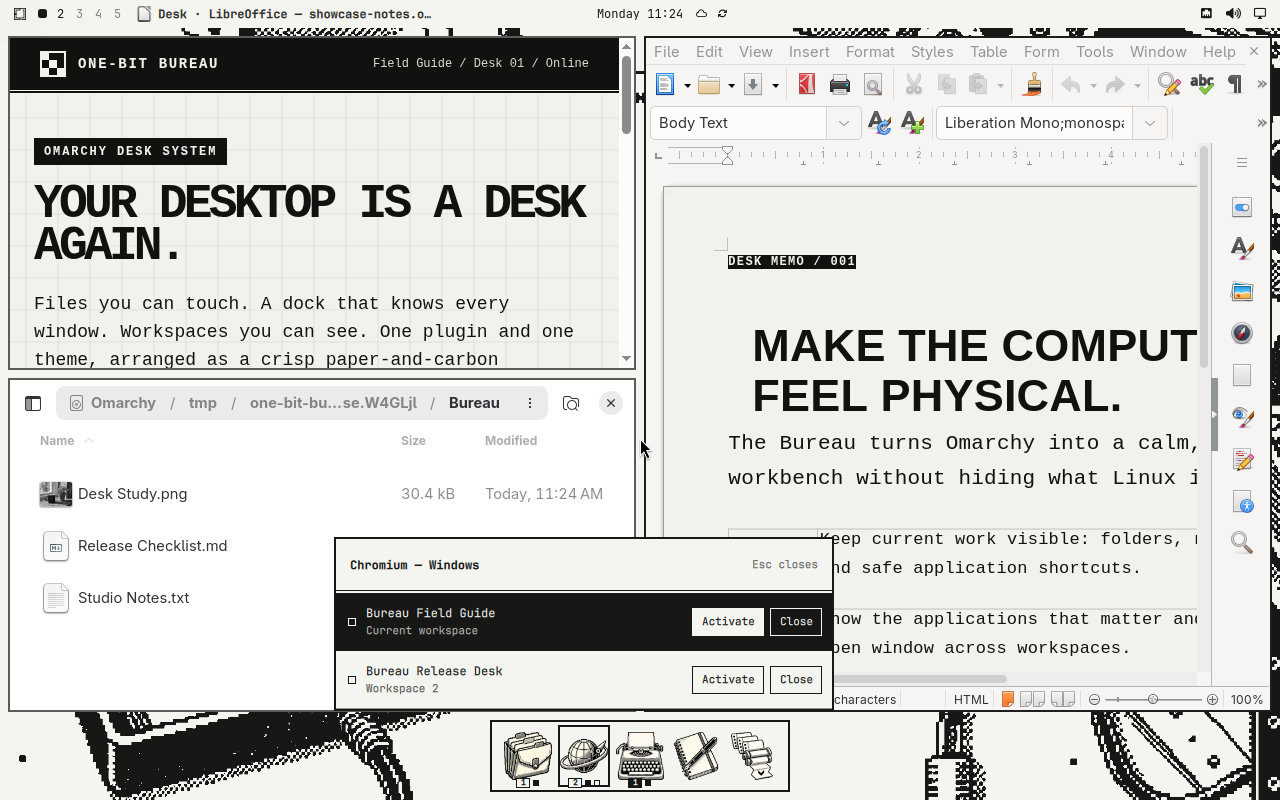
Task: Expand the Paste special dropdown arrow
Action: click(1001, 86)
